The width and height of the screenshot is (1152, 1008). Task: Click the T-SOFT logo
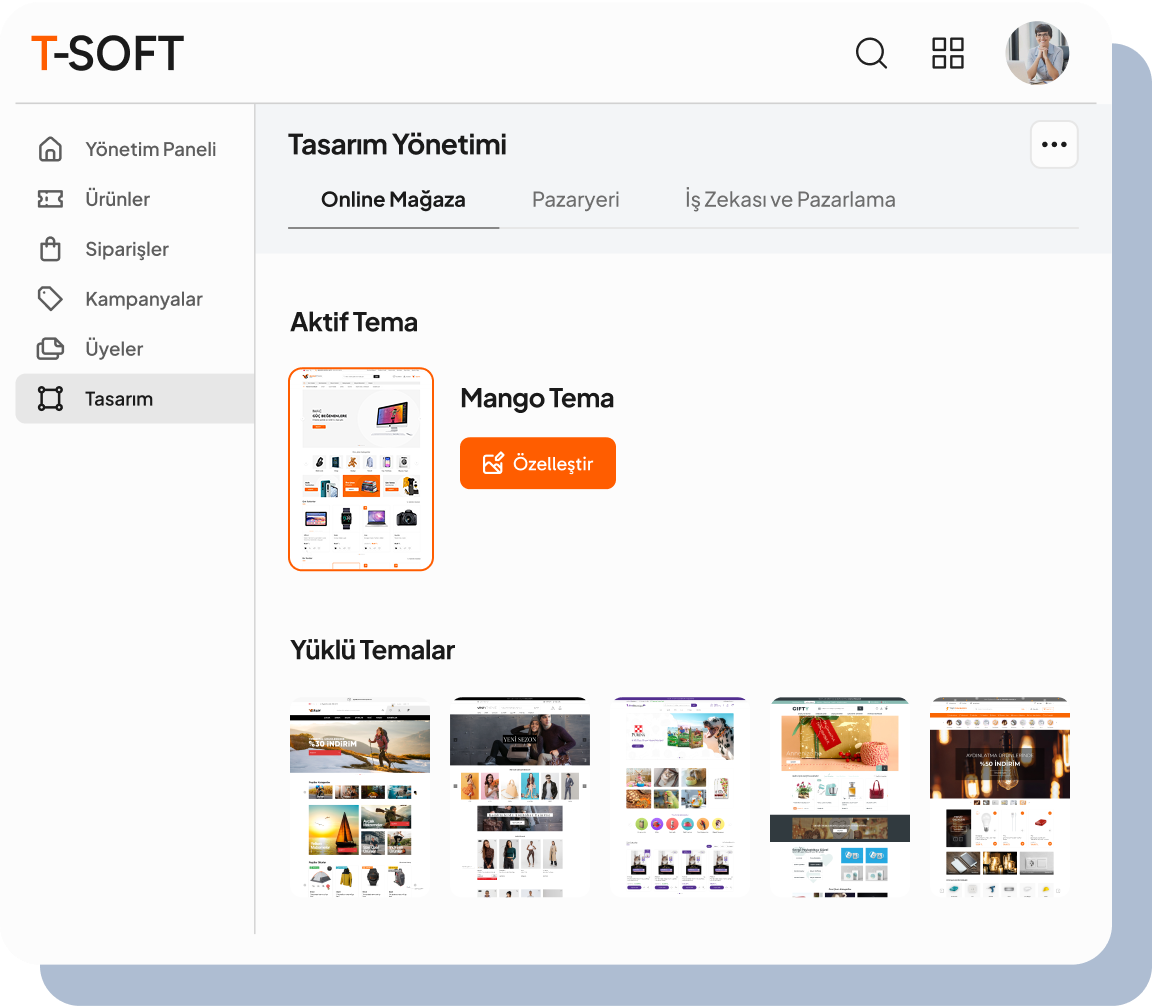108,53
